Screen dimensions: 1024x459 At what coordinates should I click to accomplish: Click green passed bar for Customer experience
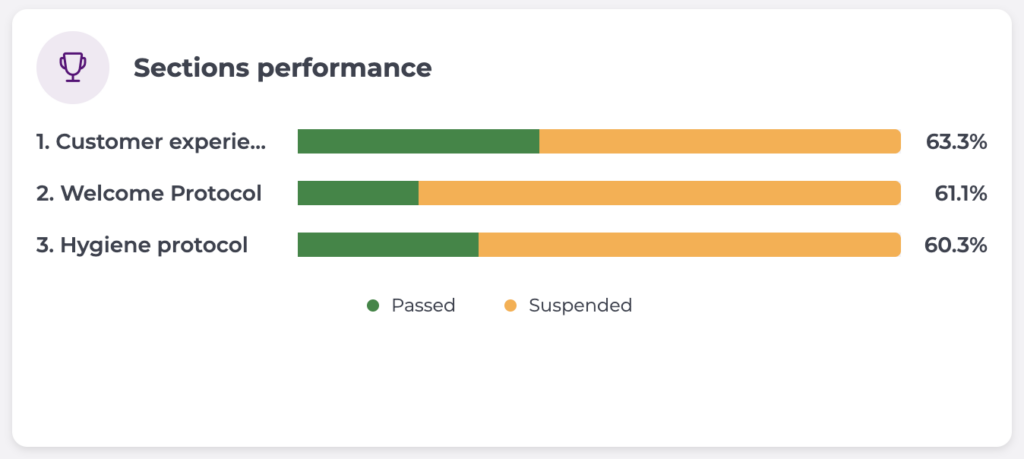tap(418, 142)
